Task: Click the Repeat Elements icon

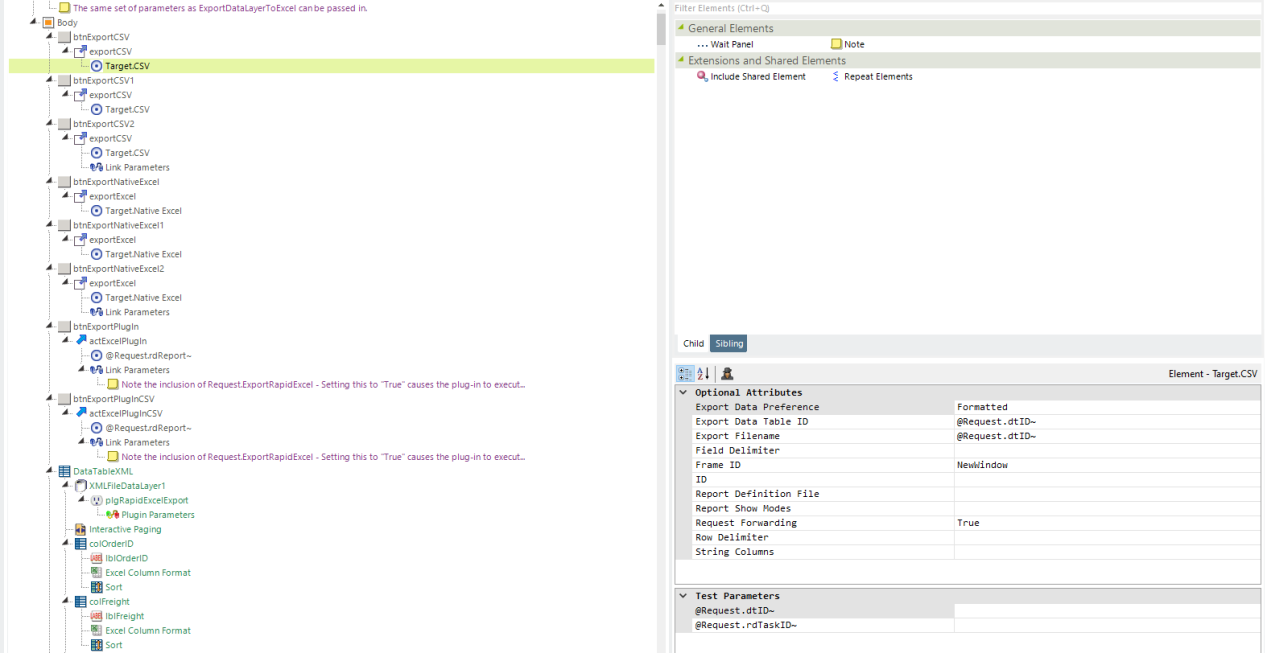Action: pos(836,76)
